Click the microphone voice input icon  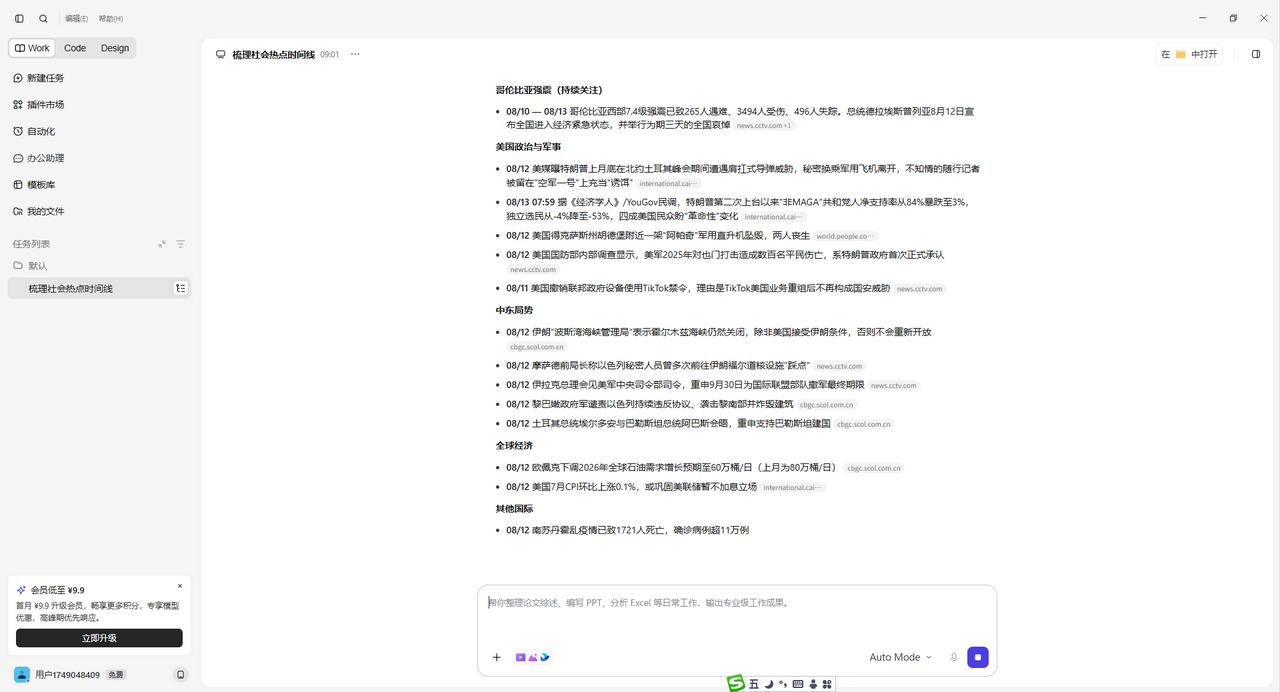[x=954, y=657]
